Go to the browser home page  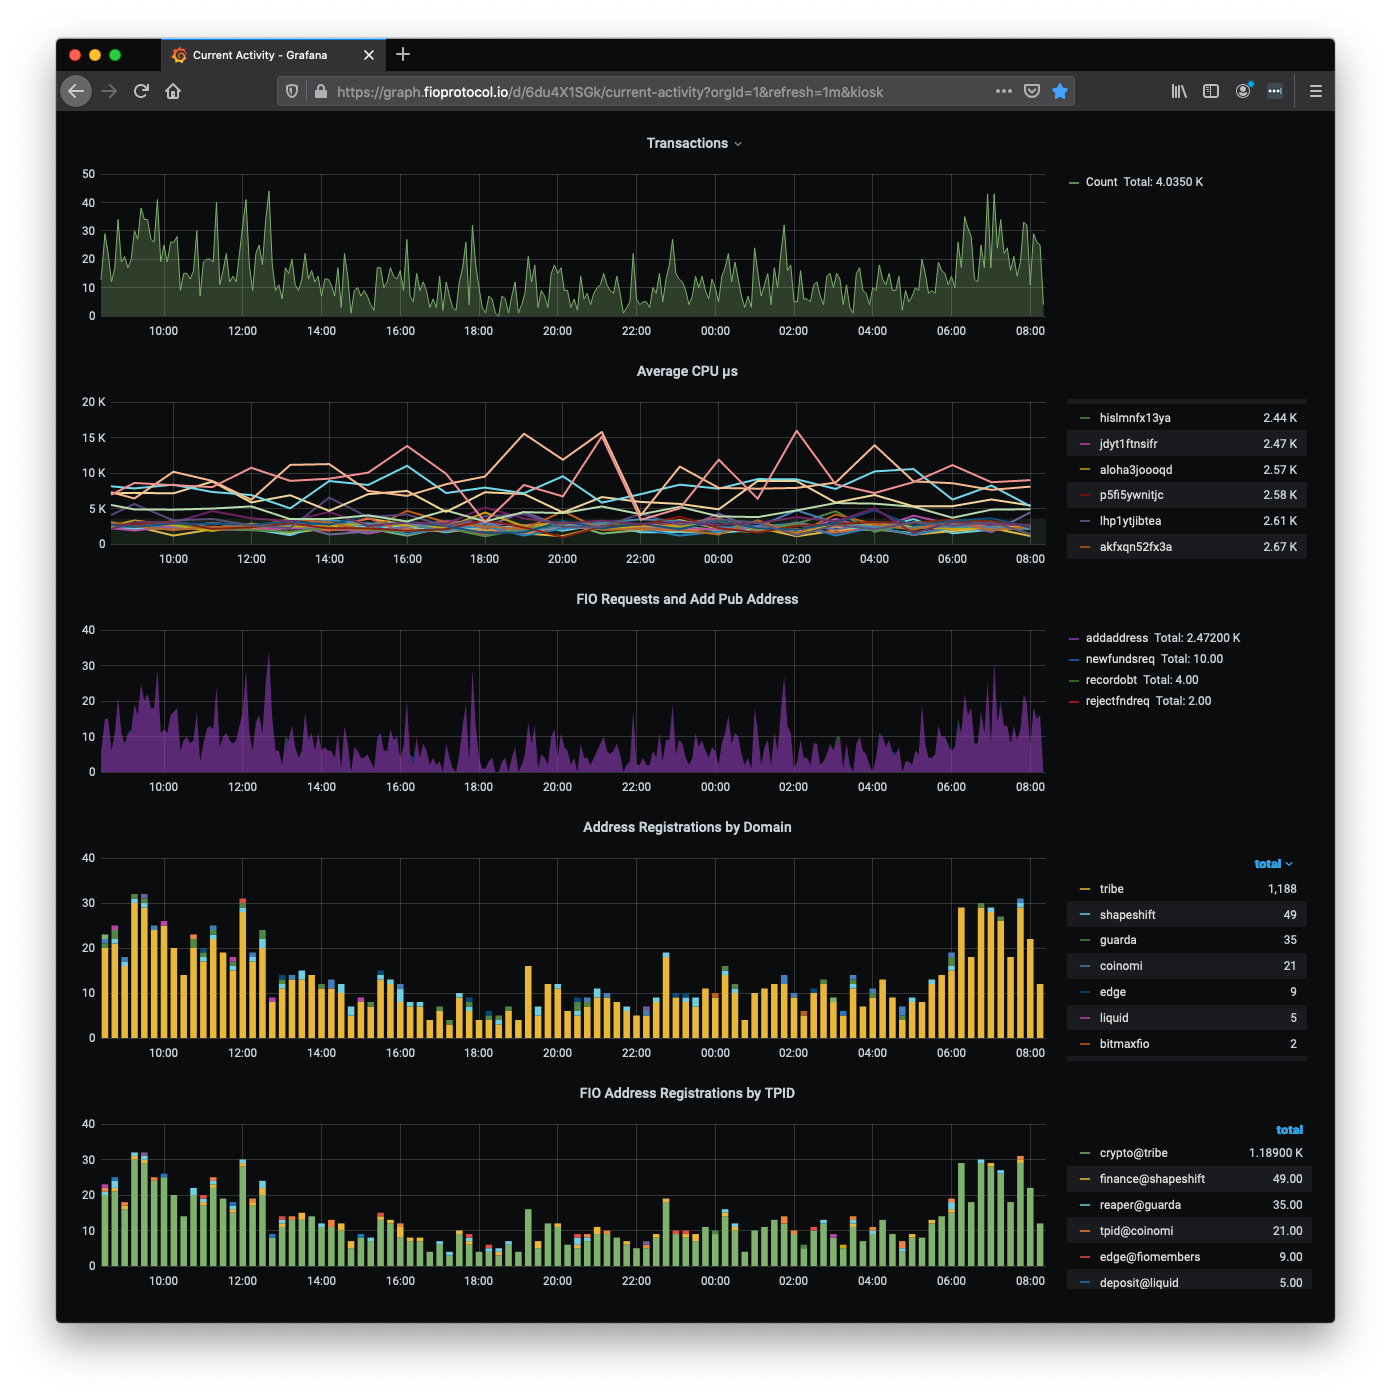pyautogui.click(x=173, y=91)
